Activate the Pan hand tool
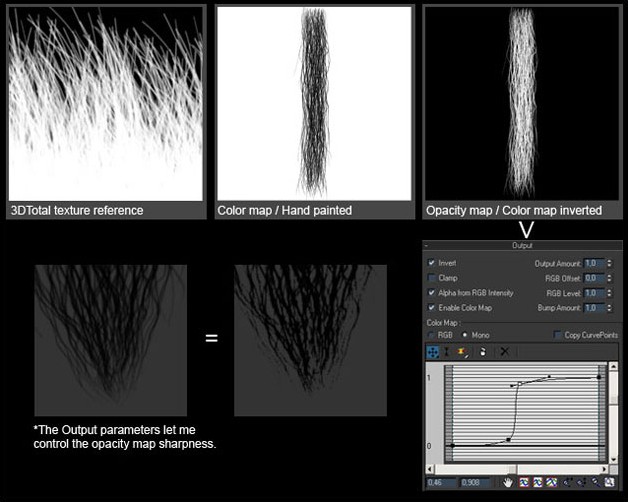The height and width of the screenshot is (502, 628). click(508, 482)
